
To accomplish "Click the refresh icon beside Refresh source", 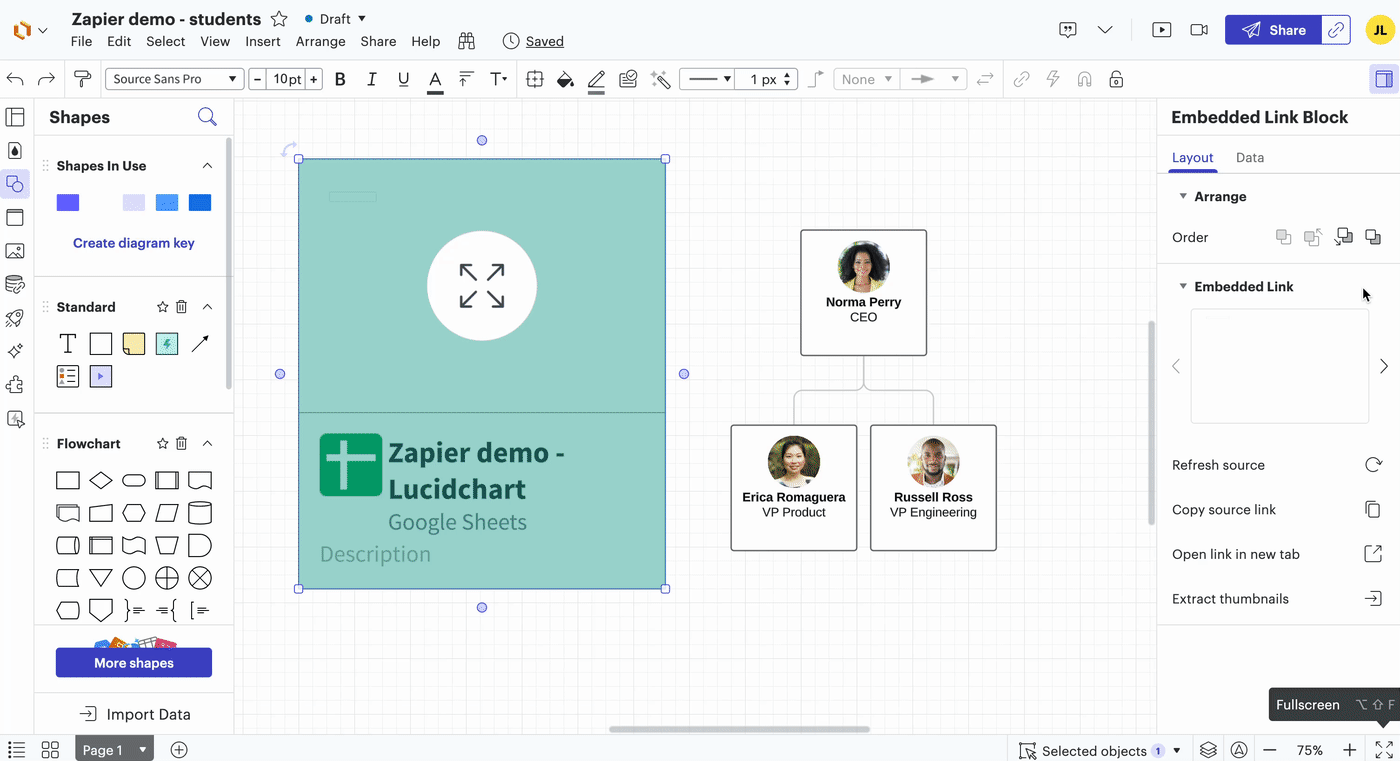I will coord(1374,465).
